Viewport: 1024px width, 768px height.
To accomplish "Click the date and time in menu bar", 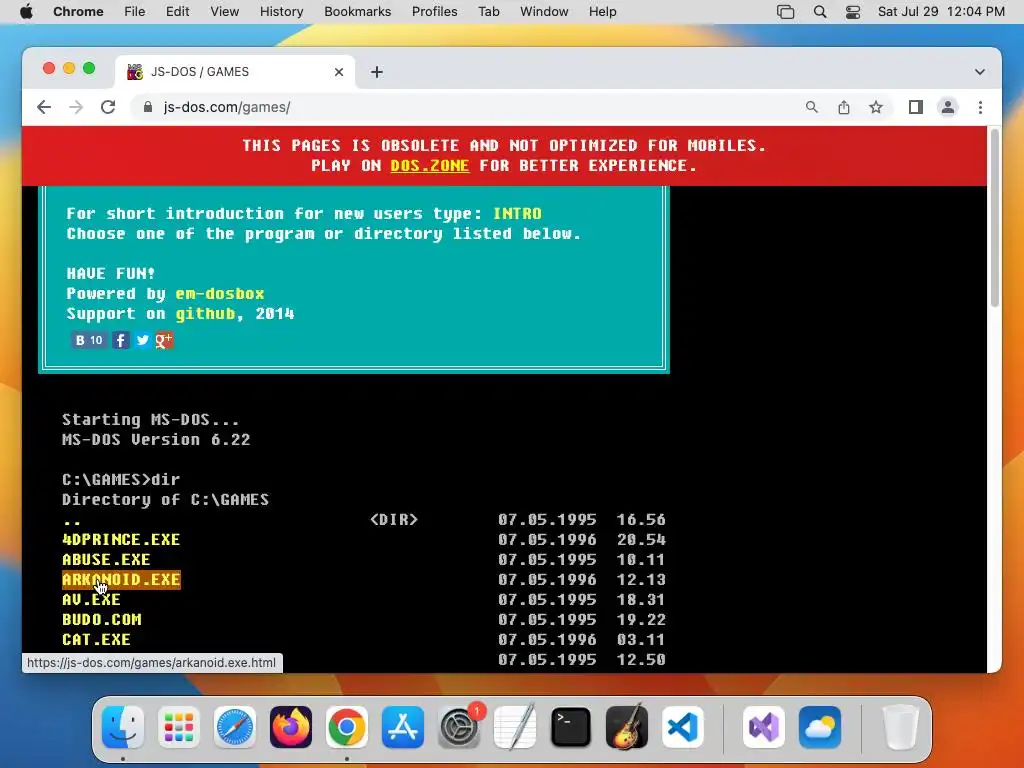I will pyautogui.click(x=941, y=12).
